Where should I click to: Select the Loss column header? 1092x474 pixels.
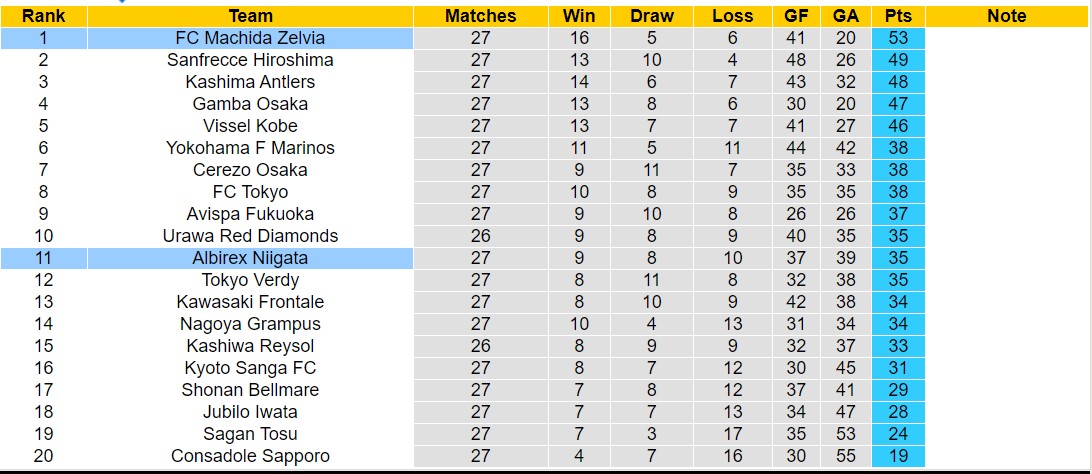pyautogui.click(x=733, y=16)
